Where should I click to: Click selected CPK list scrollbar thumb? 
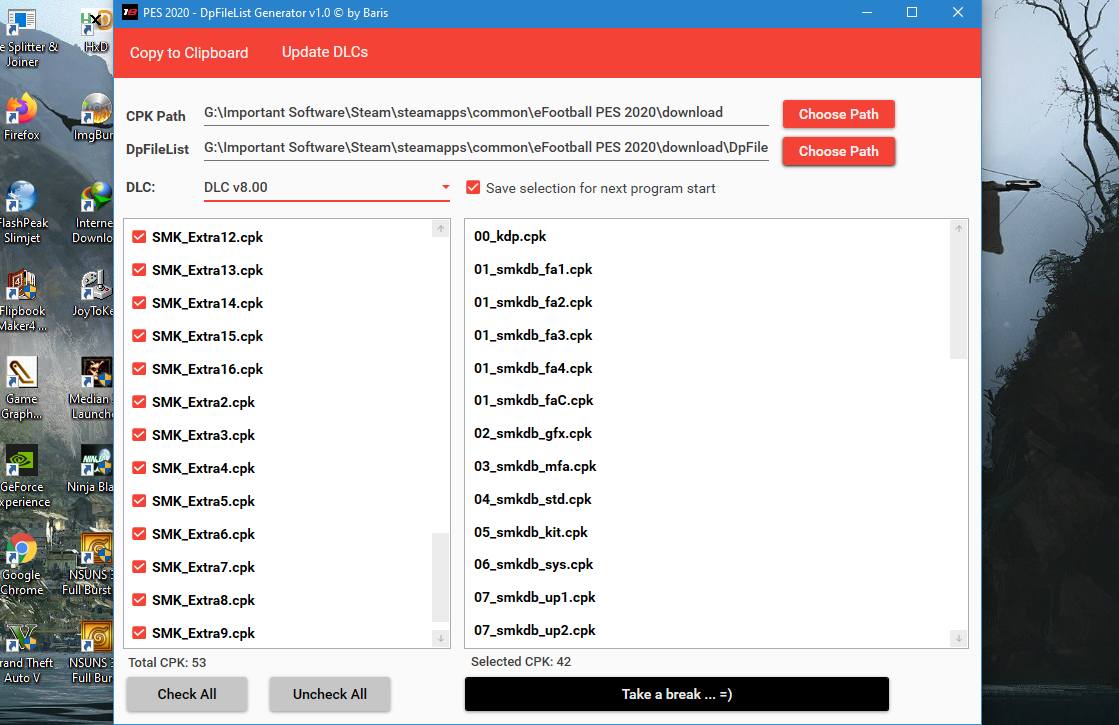[x=958, y=298]
